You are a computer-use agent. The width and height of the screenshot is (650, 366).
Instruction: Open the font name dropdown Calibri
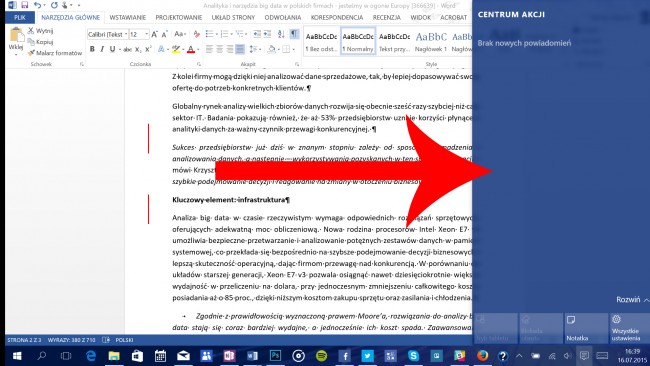pyautogui.click(x=107, y=34)
